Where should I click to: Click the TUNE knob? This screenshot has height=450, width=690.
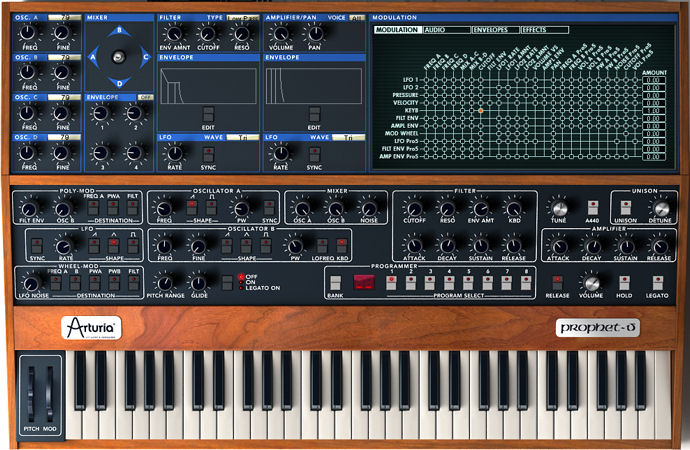click(559, 209)
